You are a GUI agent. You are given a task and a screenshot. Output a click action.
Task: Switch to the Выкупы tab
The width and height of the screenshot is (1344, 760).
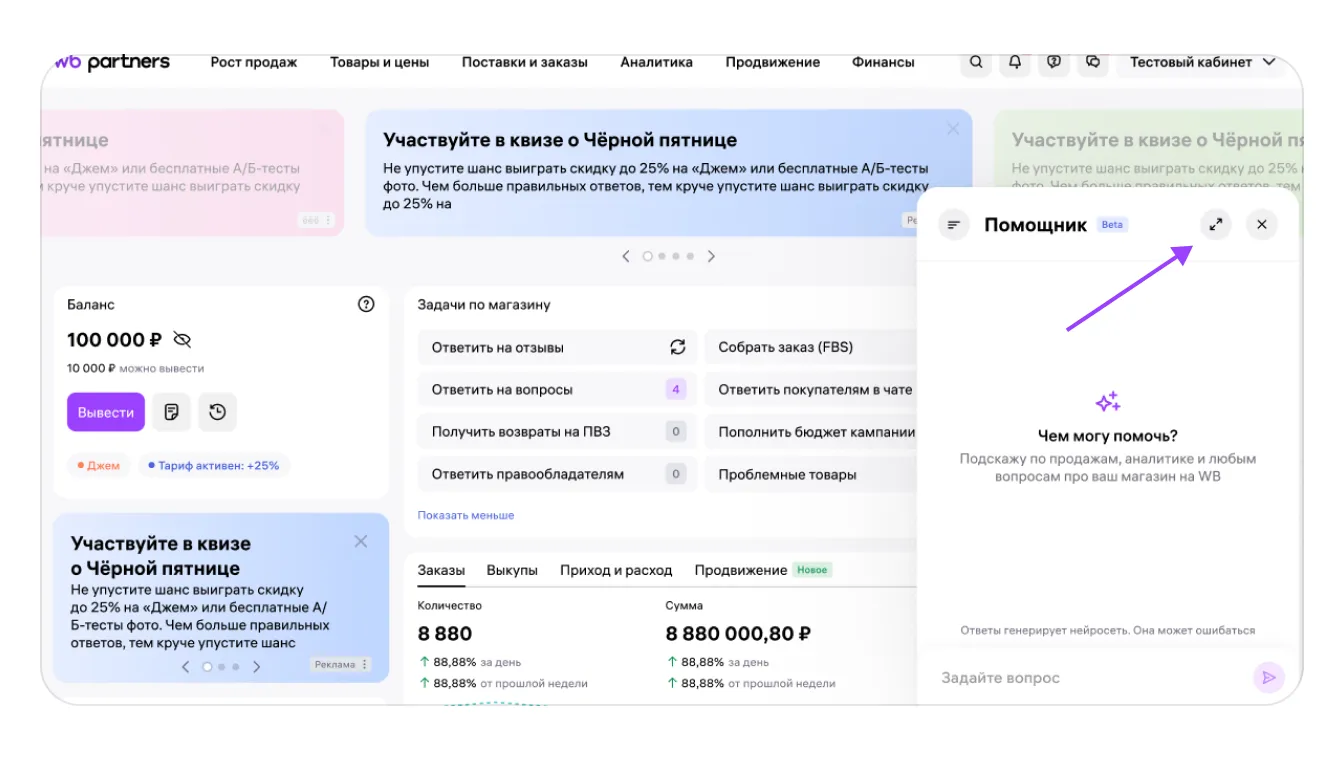(512, 570)
